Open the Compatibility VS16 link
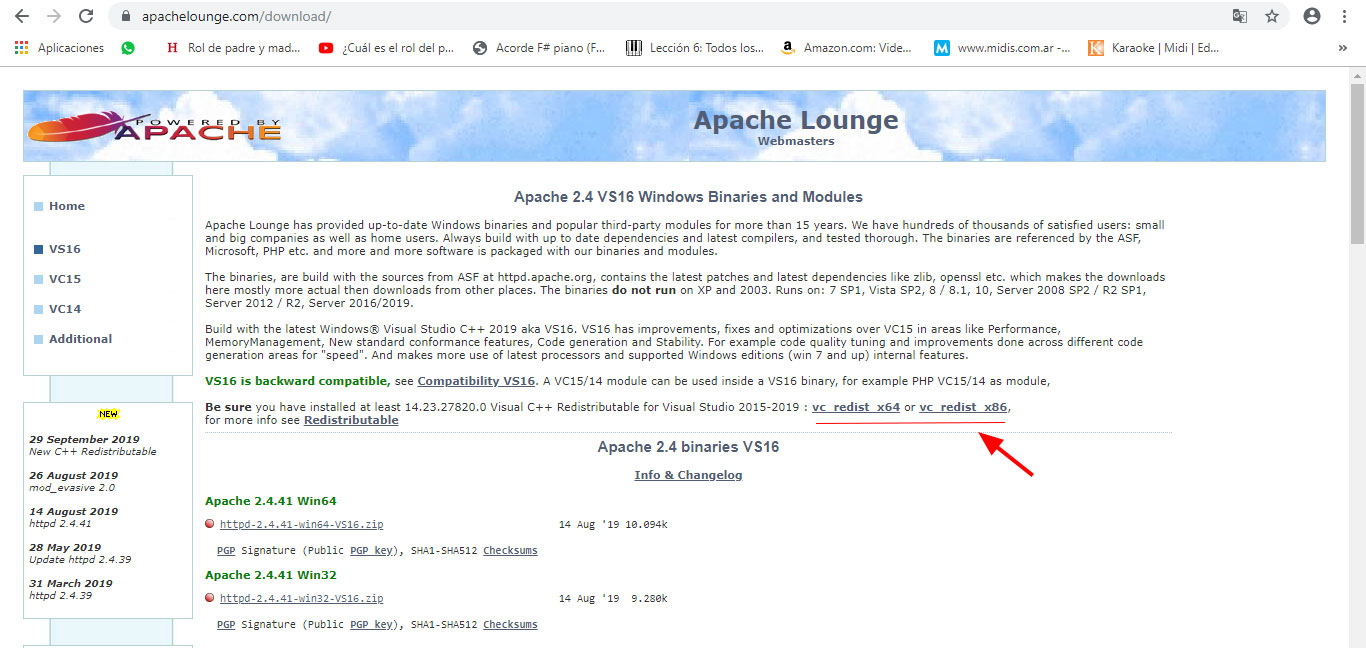 coord(476,381)
